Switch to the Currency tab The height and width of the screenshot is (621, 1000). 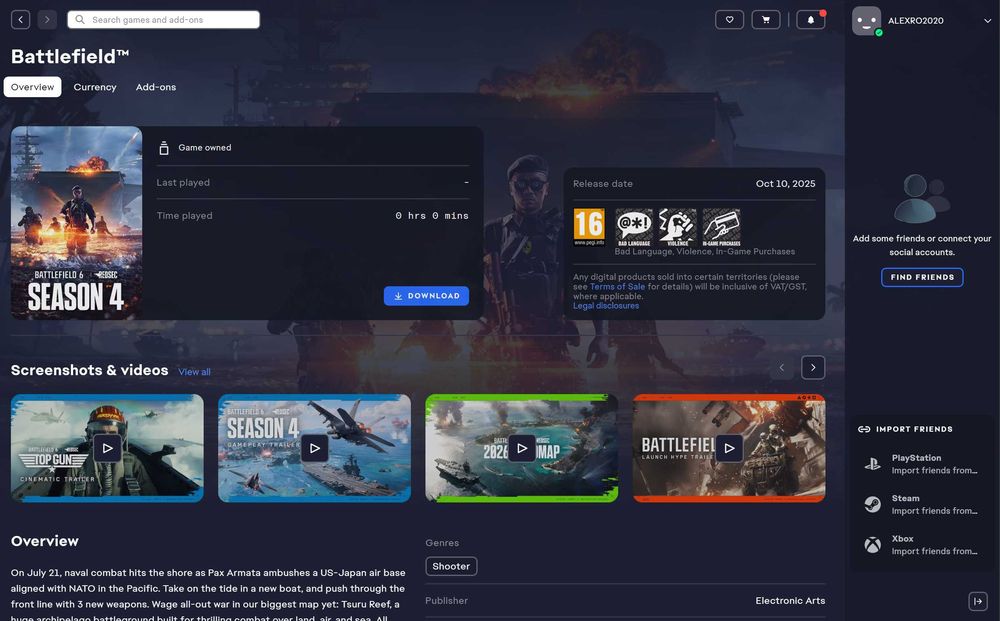click(95, 87)
